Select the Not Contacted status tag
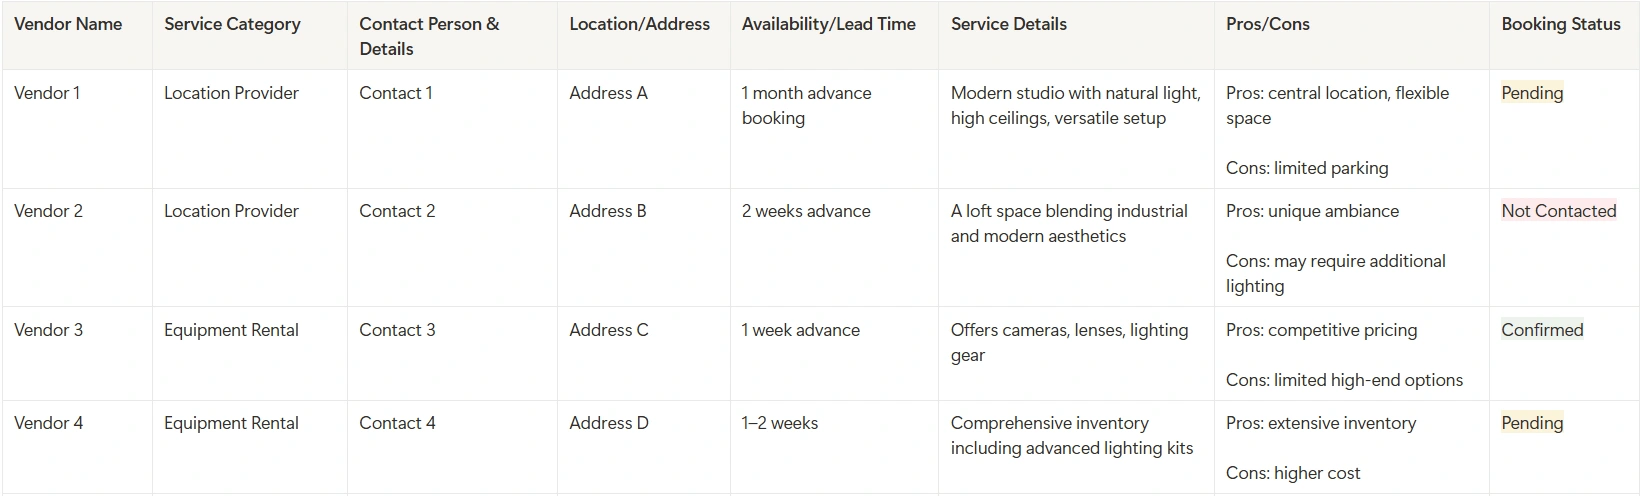The image size is (1642, 496). click(1558, 211)
